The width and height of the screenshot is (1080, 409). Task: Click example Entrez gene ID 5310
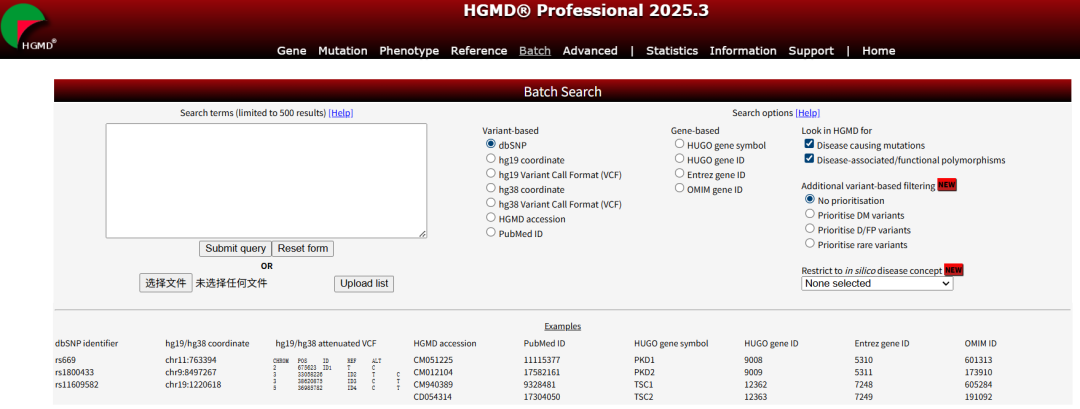(x=864, y=360)
